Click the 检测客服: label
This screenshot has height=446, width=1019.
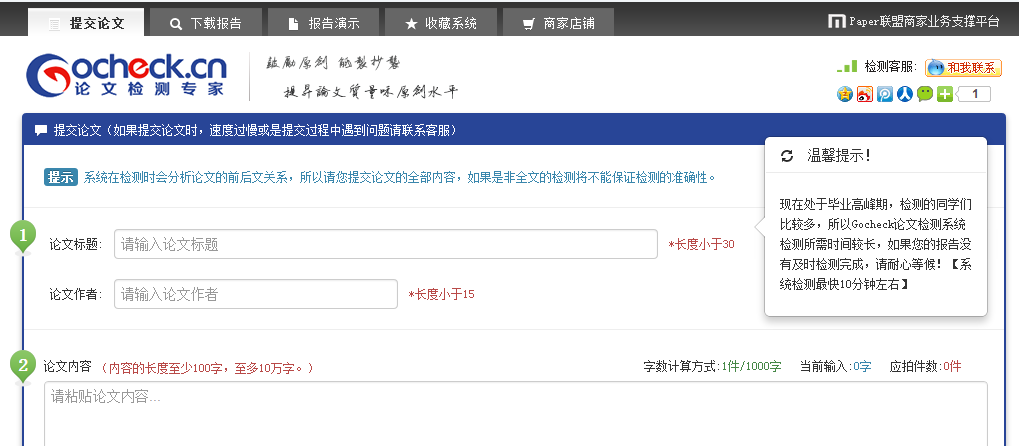891,67
